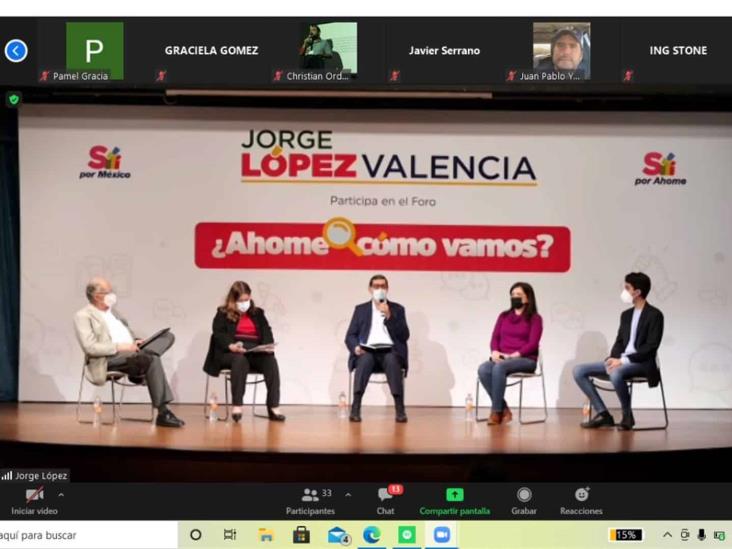Click muted mic icon on GRACIELA GOMEZ tile

[162, 76]
